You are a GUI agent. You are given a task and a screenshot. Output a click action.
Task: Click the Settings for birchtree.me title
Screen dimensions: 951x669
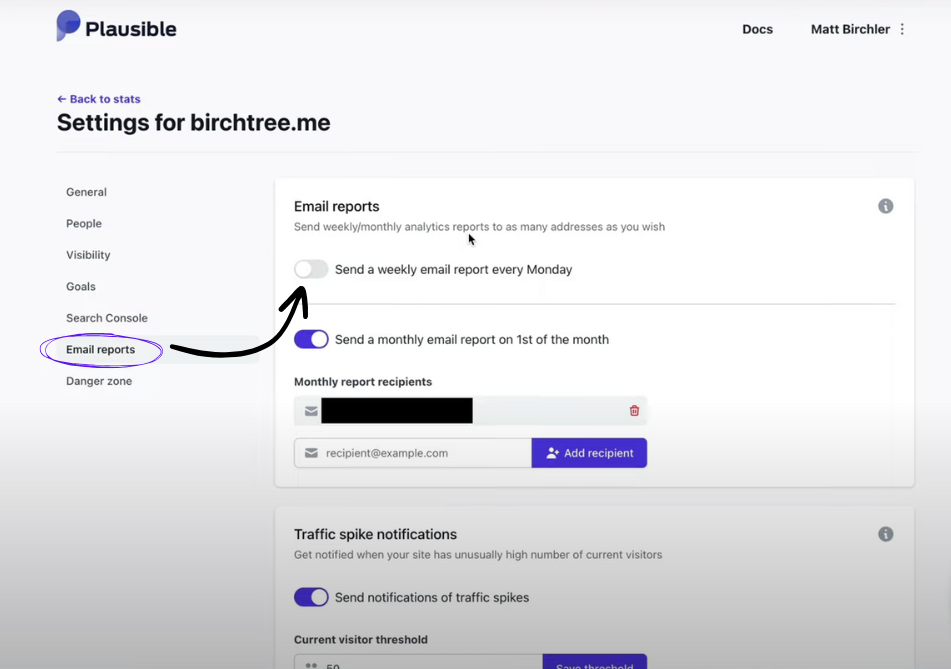pyautogui.click(x=193, y=123)
